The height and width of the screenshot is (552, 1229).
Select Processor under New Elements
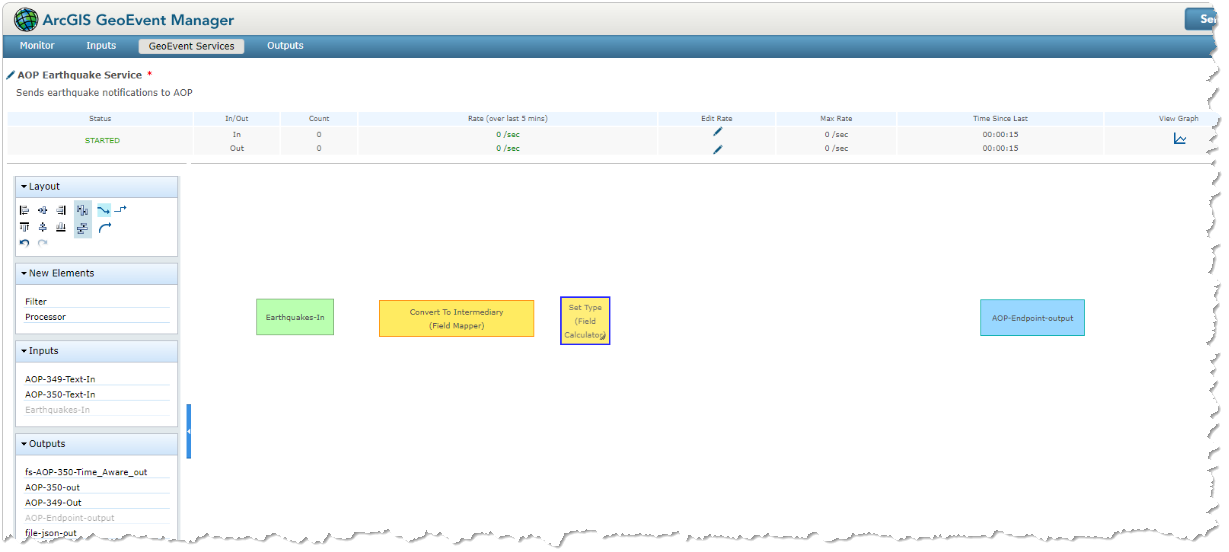click(97, 317)
